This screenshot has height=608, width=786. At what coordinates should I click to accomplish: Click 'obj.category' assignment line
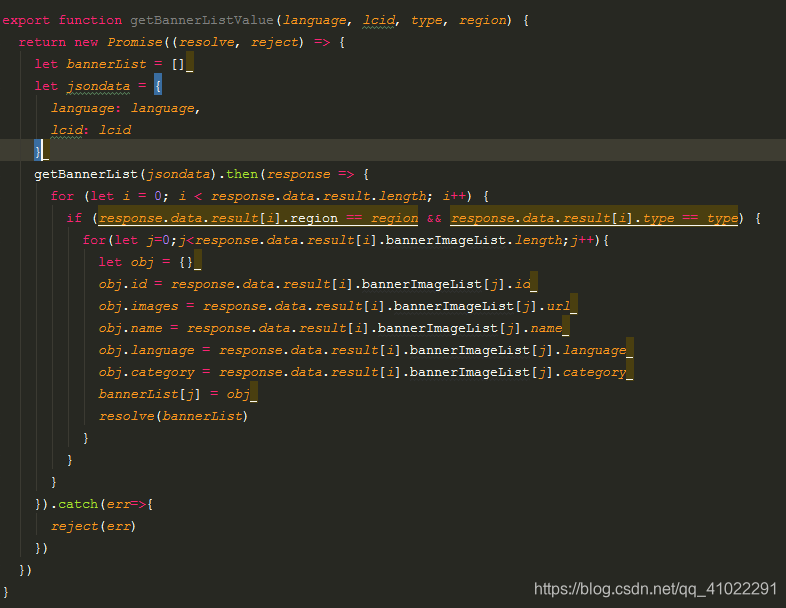pyautogui.click(x=362, y=372)
